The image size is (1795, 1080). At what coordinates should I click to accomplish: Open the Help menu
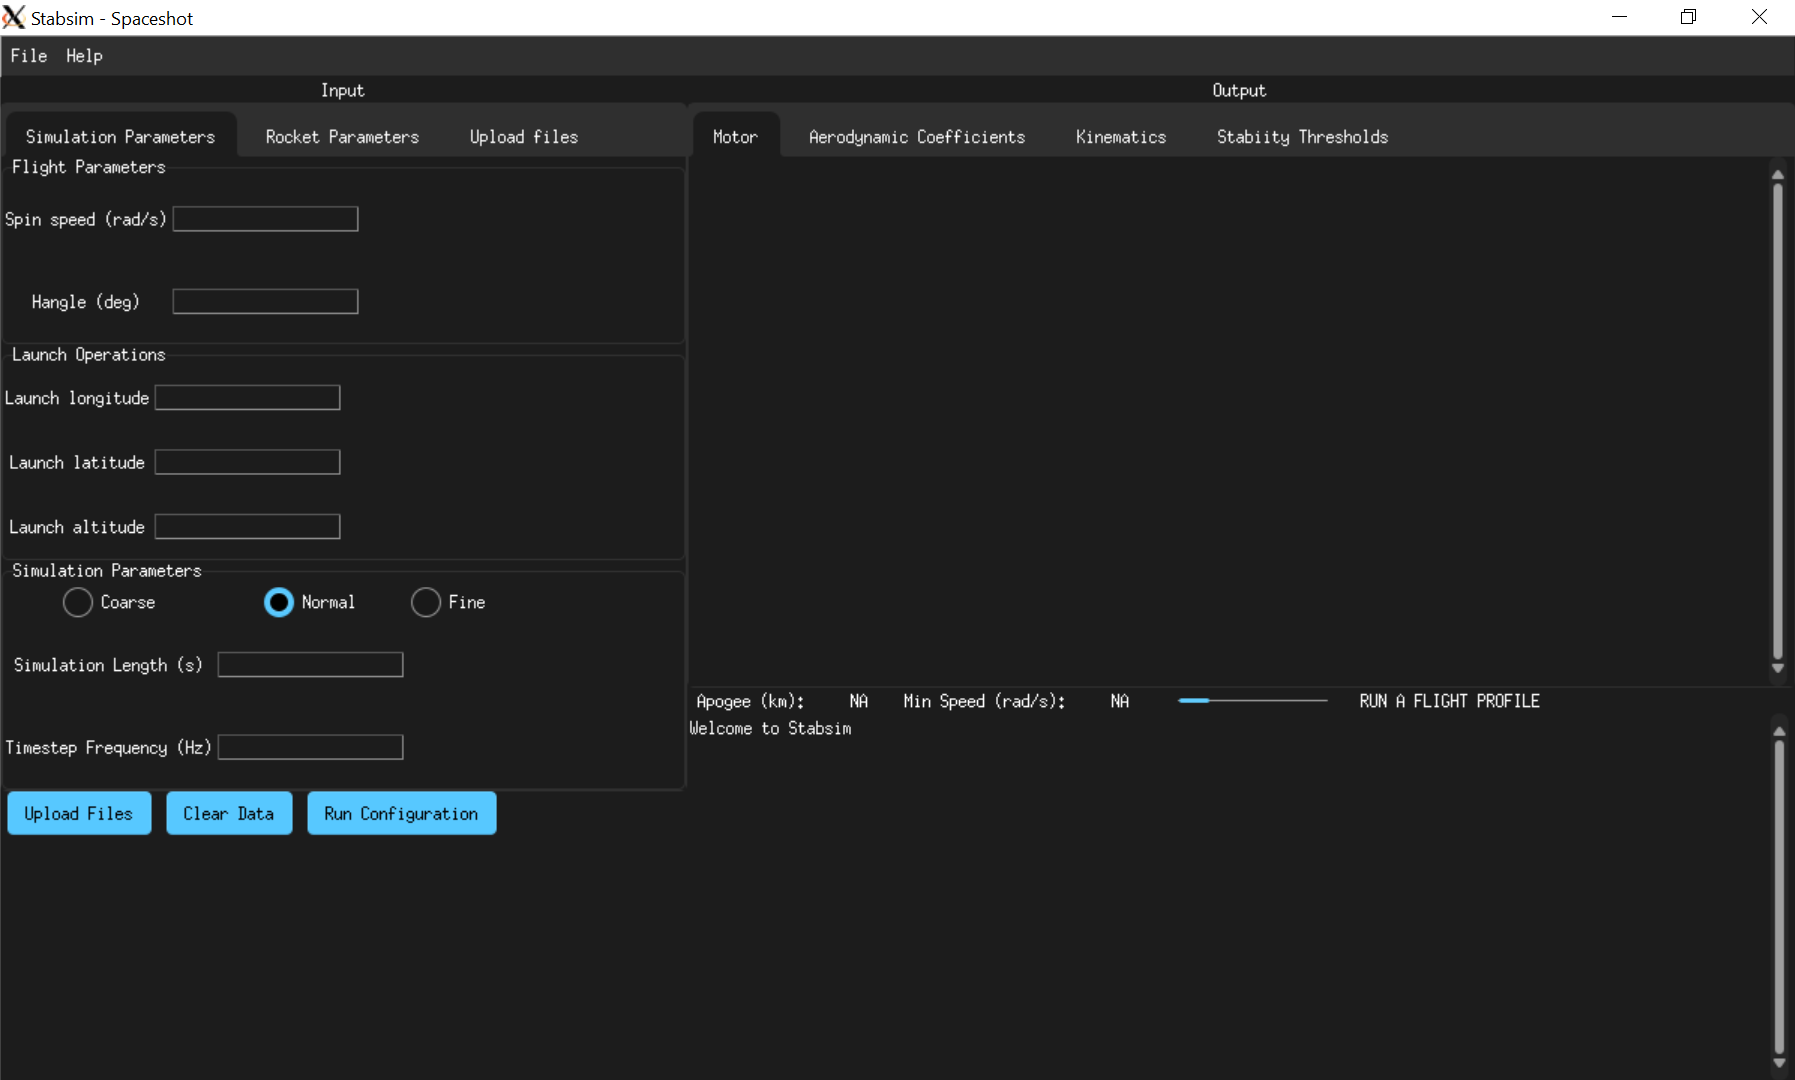pos(85,56)
